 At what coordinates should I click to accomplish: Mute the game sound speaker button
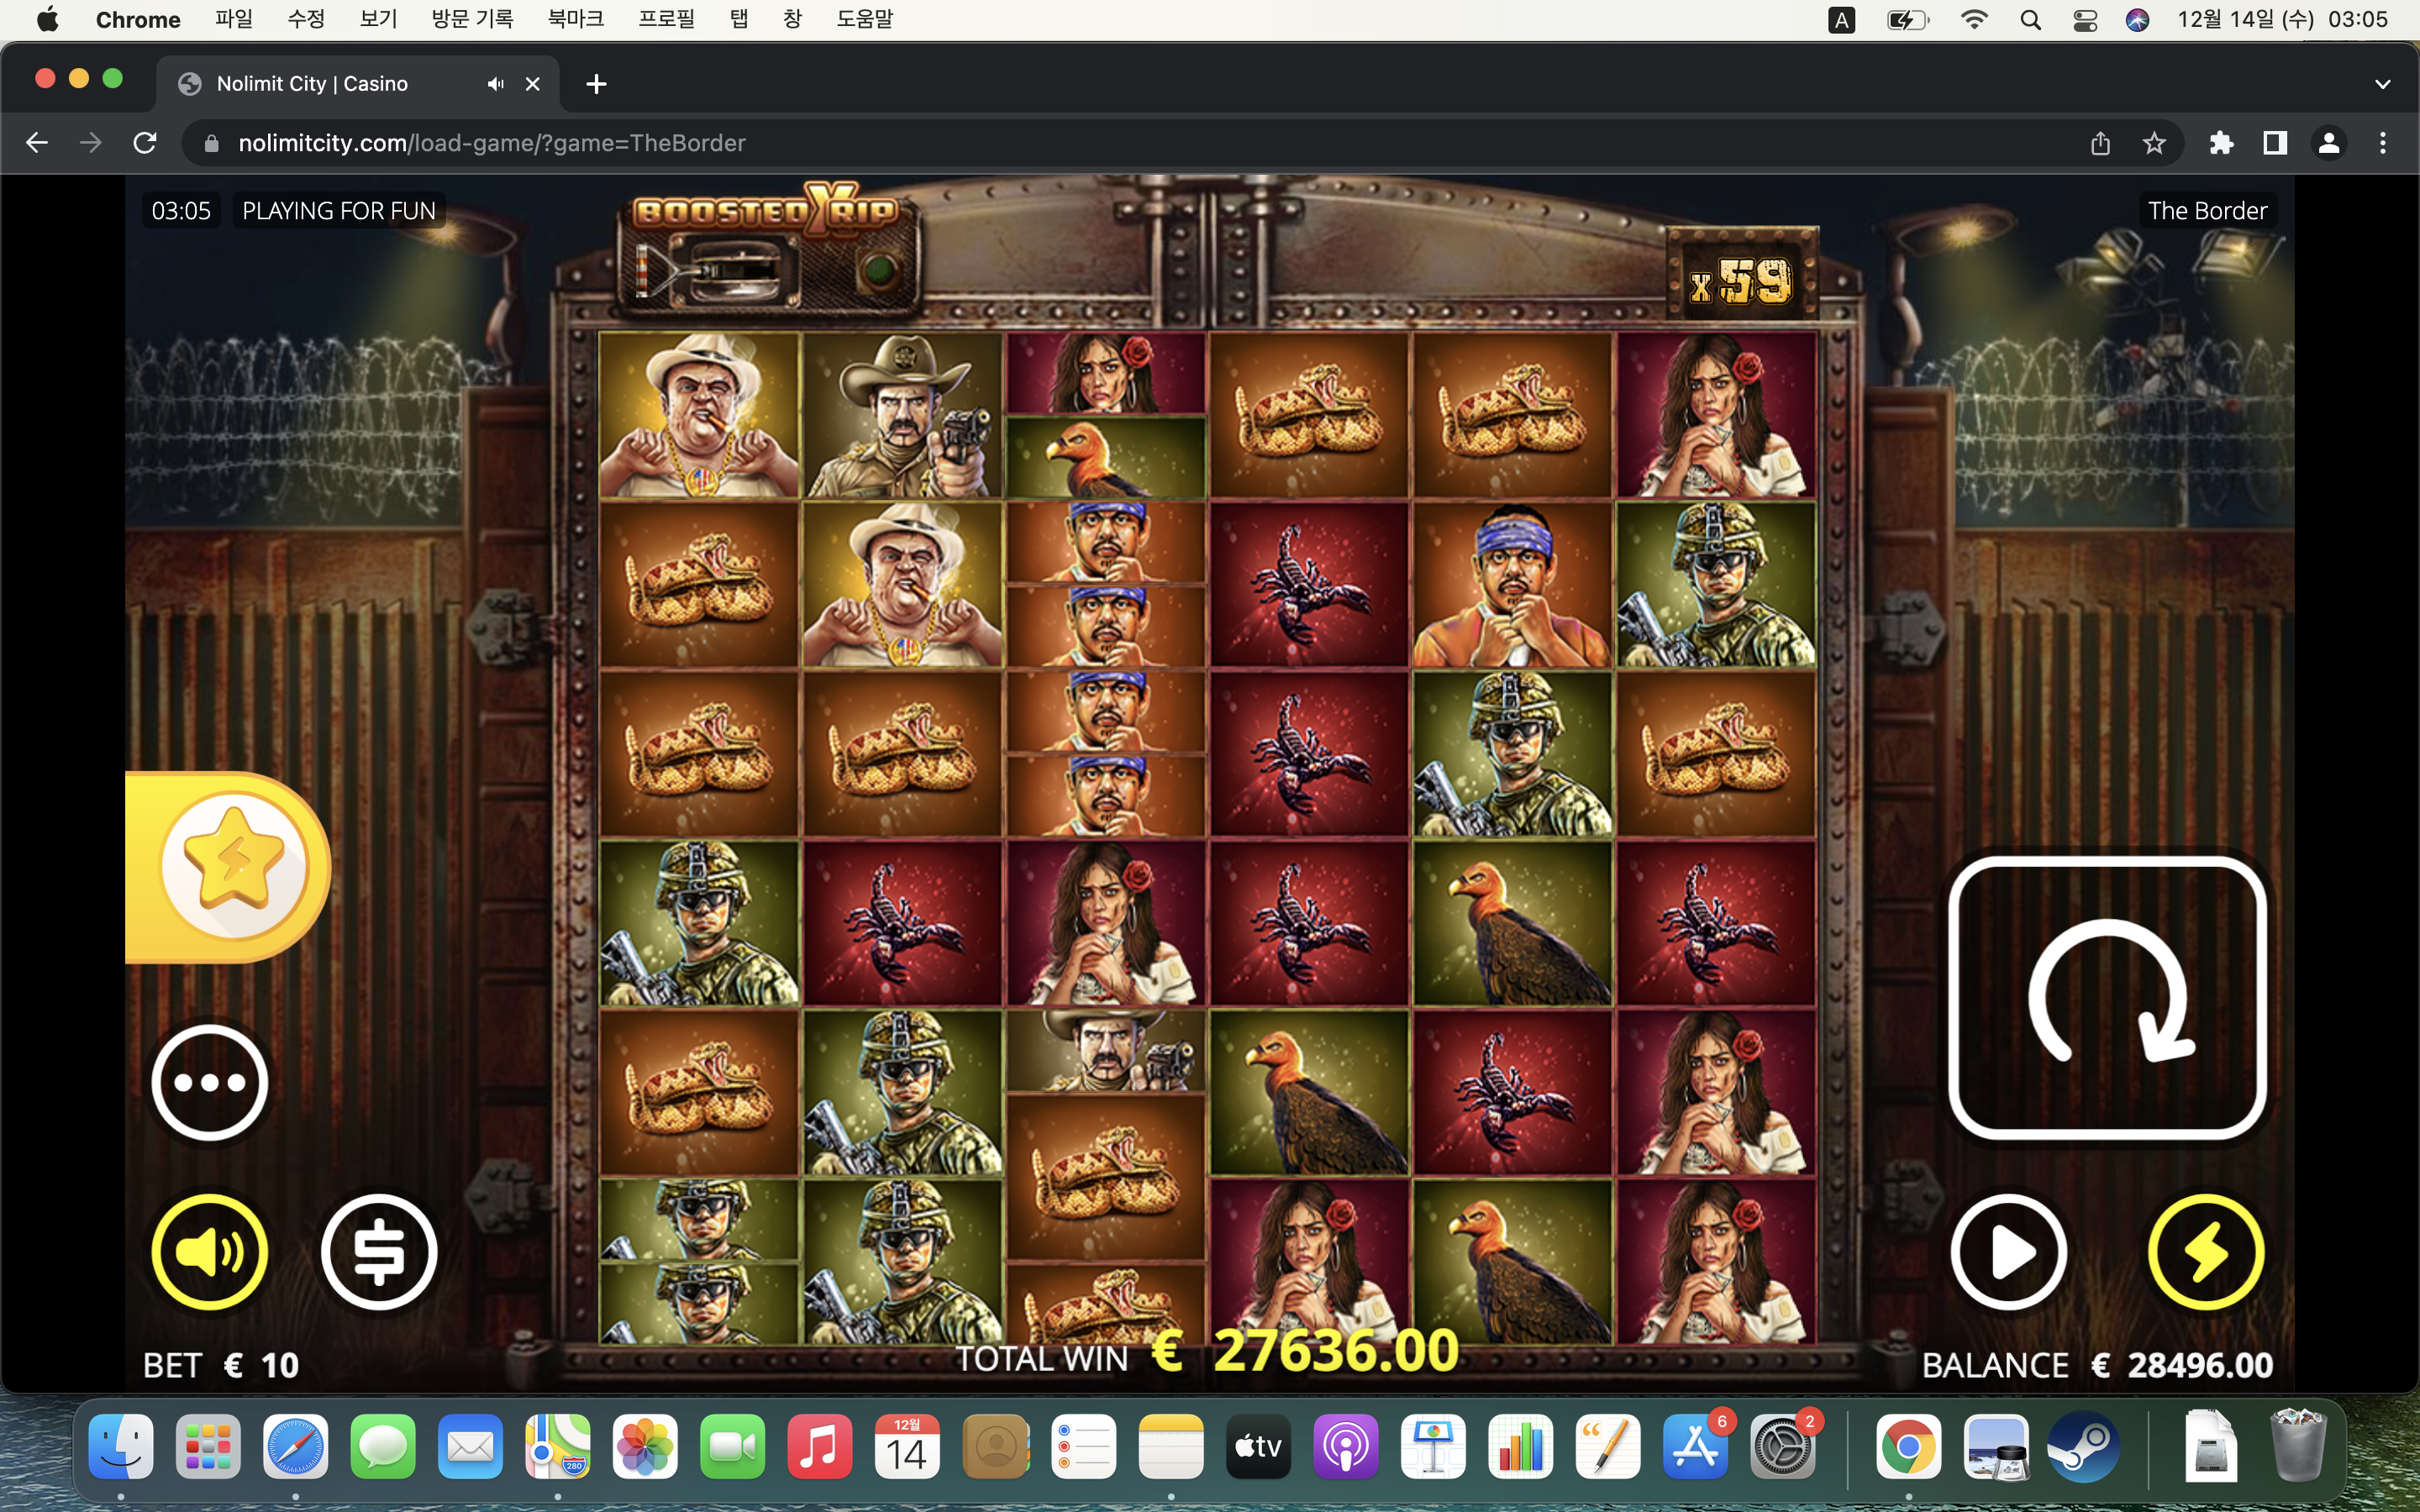coord(209,1251)
